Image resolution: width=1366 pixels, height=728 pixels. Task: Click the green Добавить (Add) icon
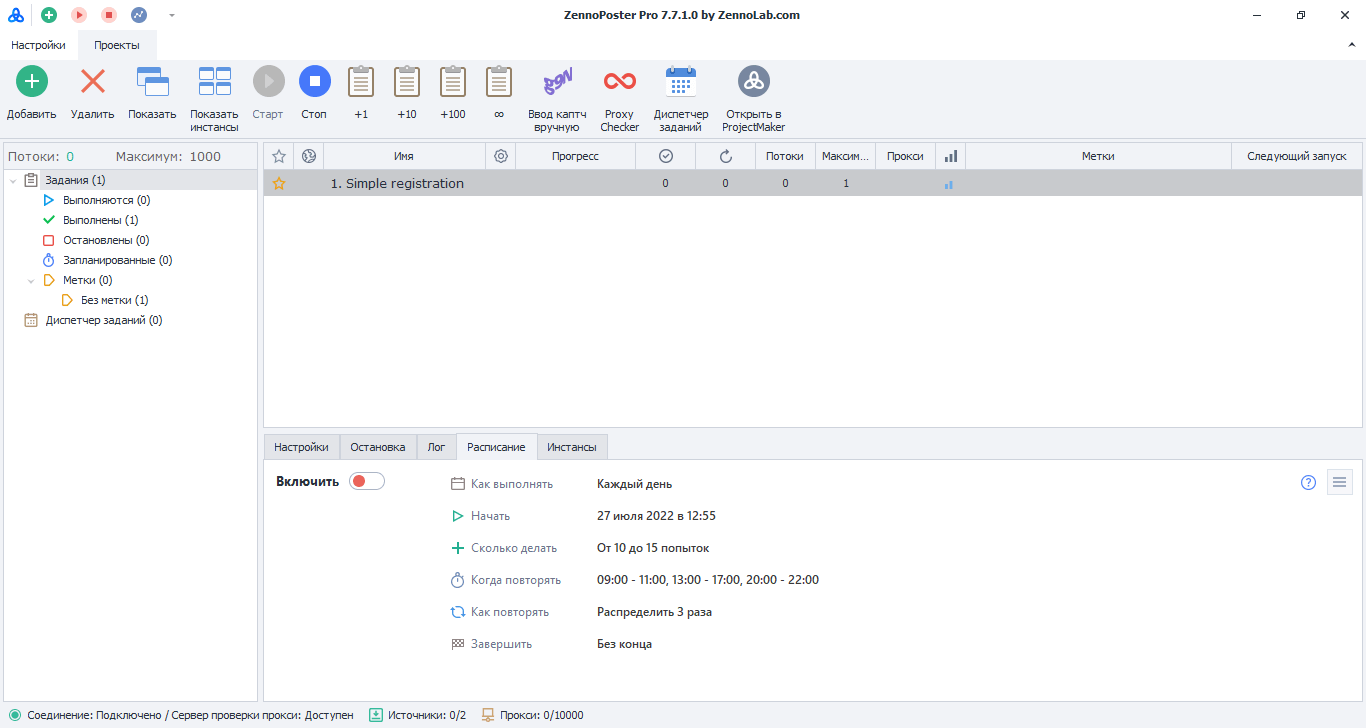click(x=32, y=82)
